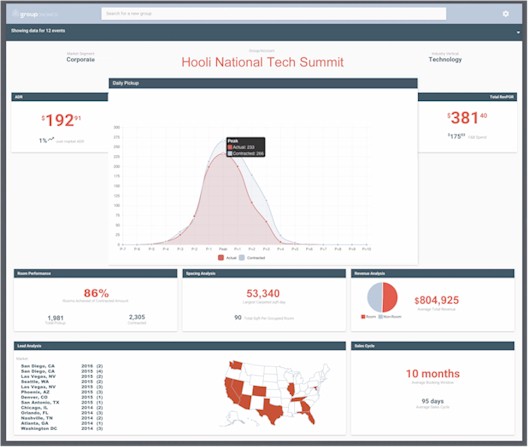Select the Seattle, WA 2015 row
Viewport: 528px width, 447px height.
point(62,382)
